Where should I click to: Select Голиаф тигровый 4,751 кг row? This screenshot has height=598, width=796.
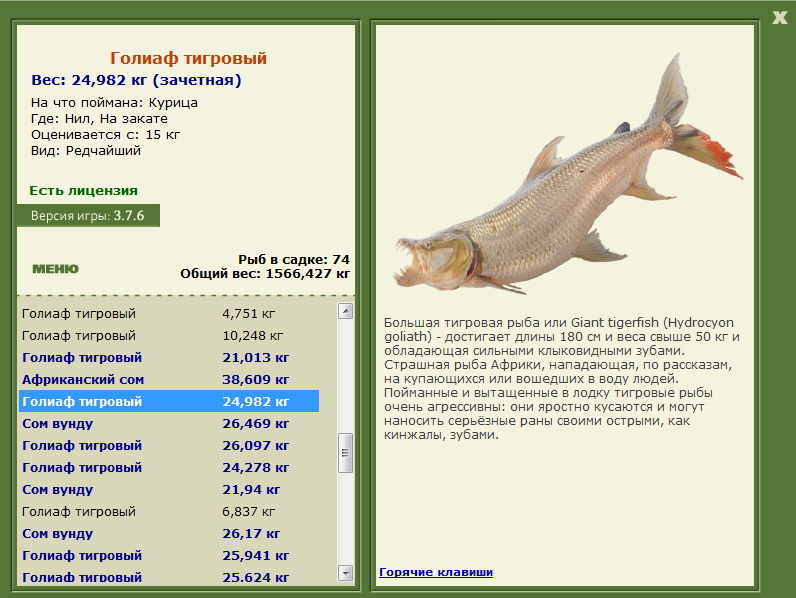(169, 314)
